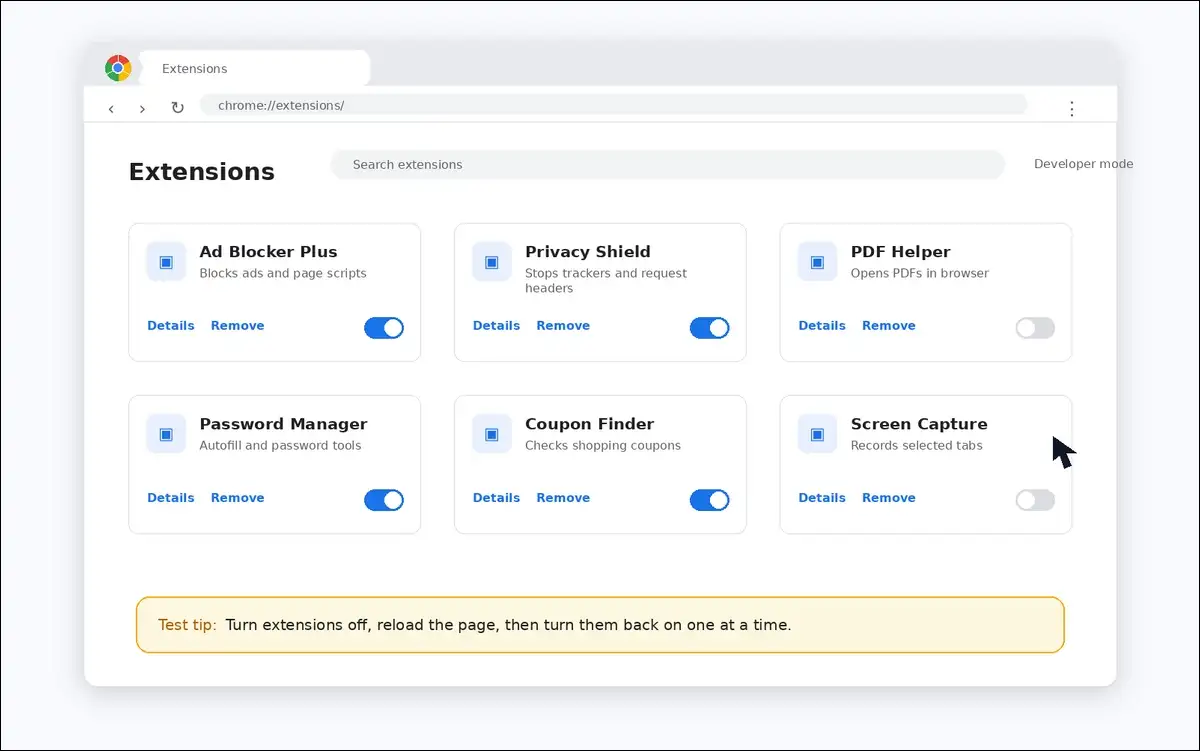Open Details for Screen Capture
Screen dimensions: 1200x751
[x=822, y=497]
